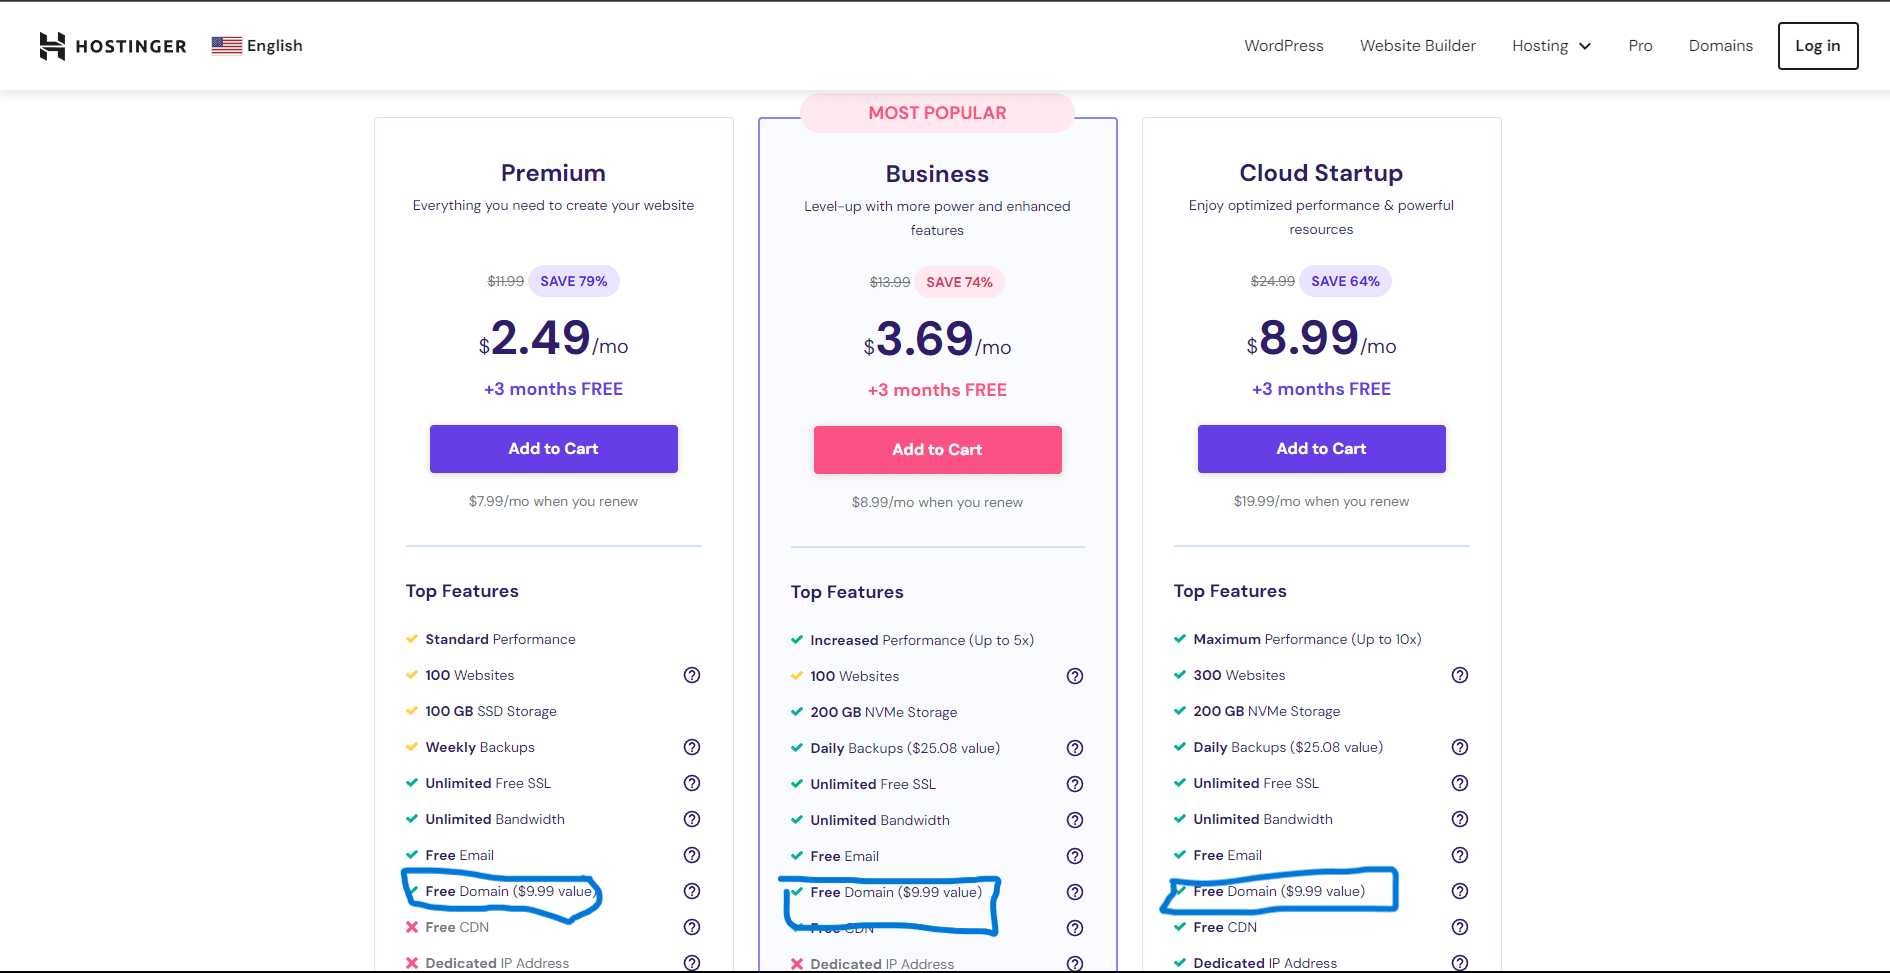Add the Premium plan to cart

tap(553, 448)
